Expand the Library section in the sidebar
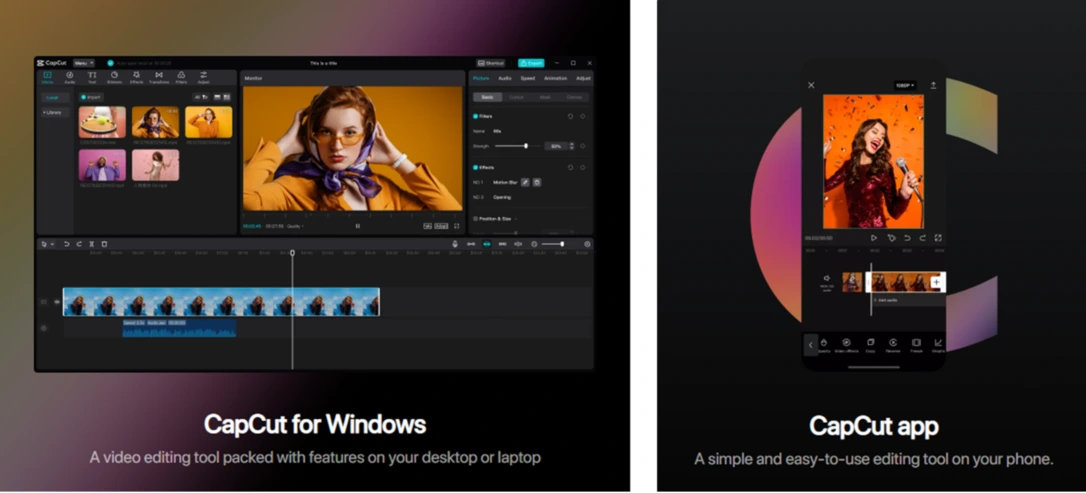 point(54,112)
